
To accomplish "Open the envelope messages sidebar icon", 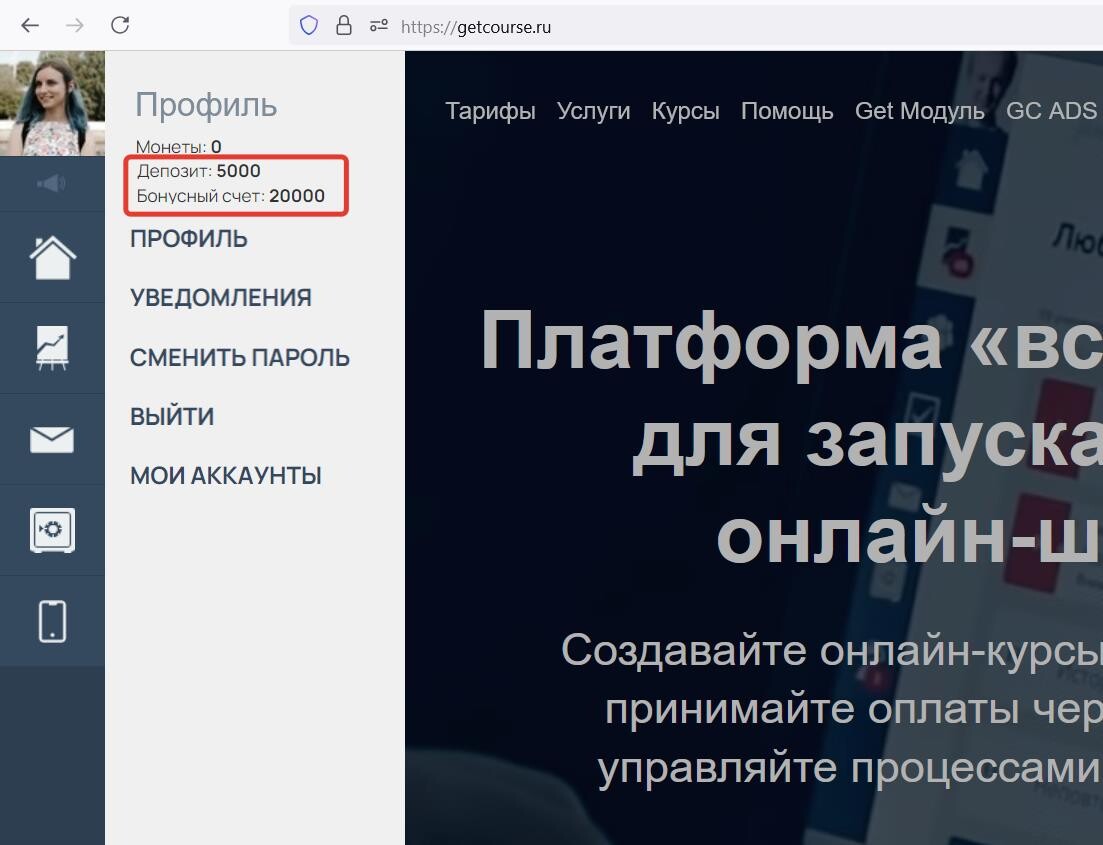I will (x=52, y=440).
